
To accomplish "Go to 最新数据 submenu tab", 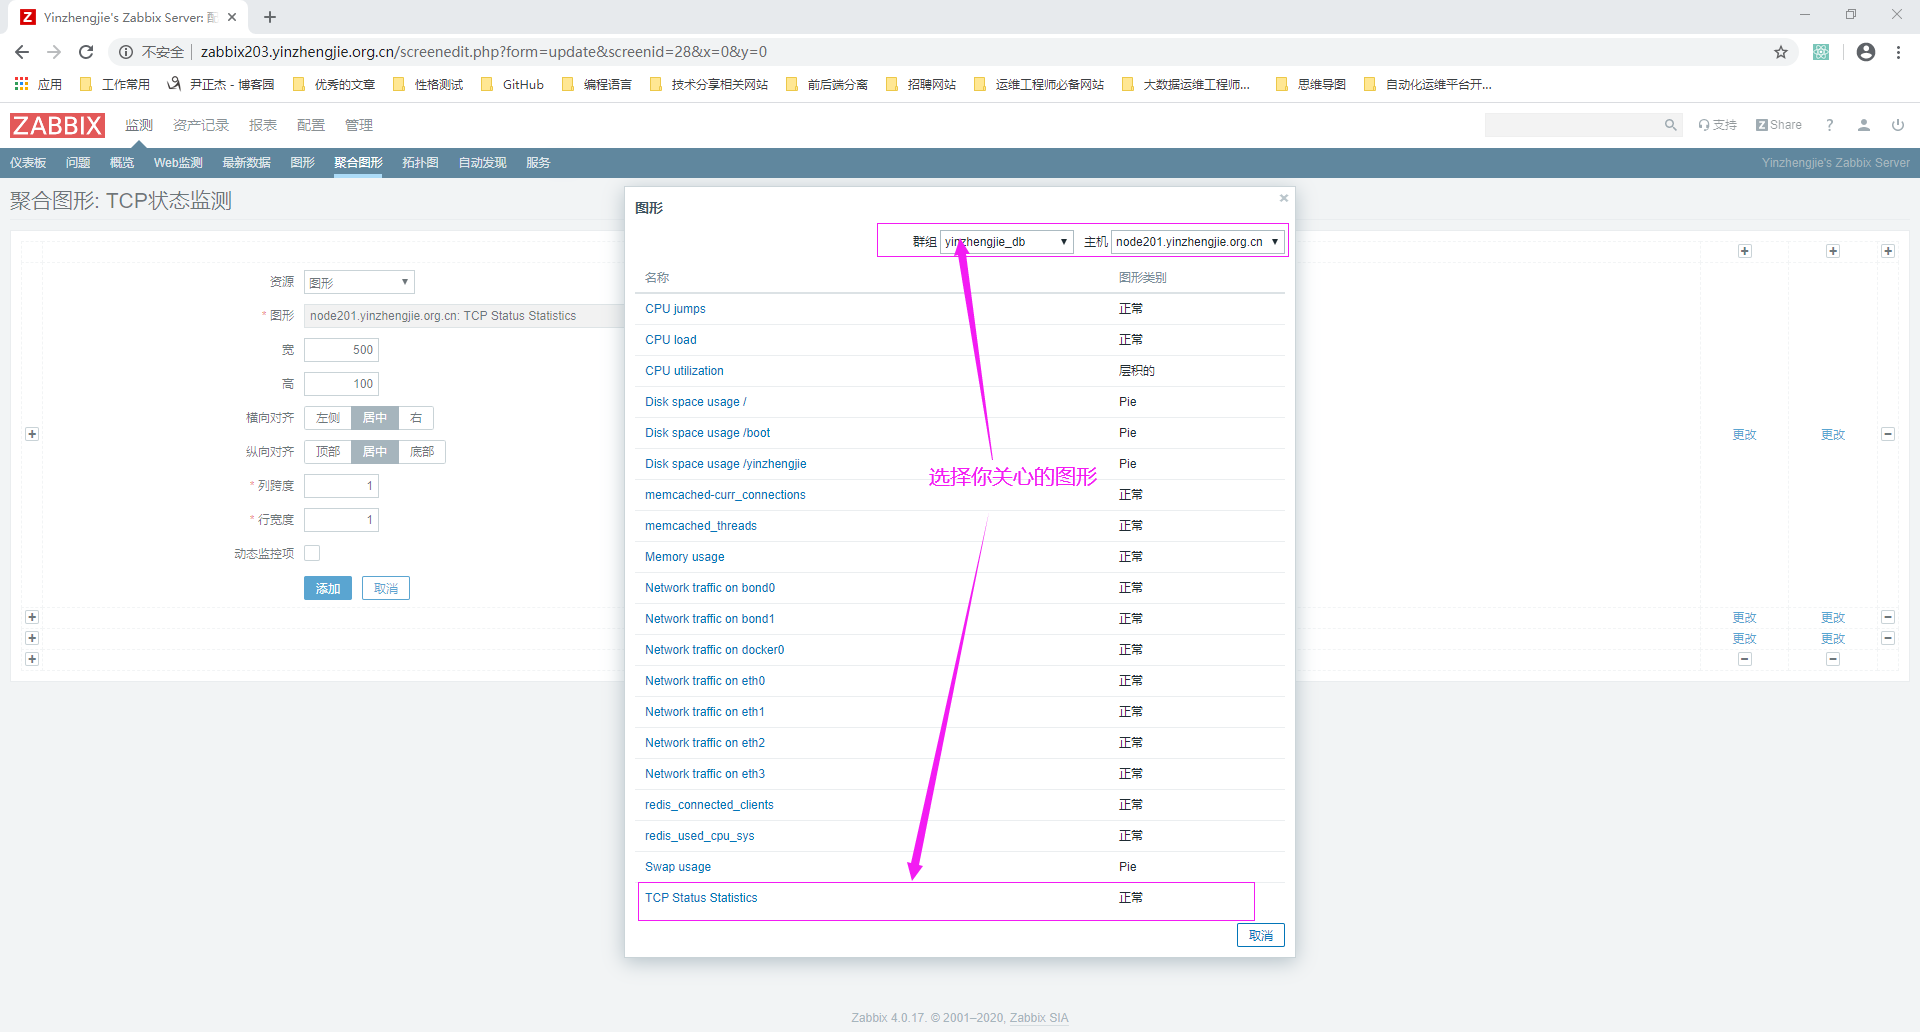I will coord(246,163).
